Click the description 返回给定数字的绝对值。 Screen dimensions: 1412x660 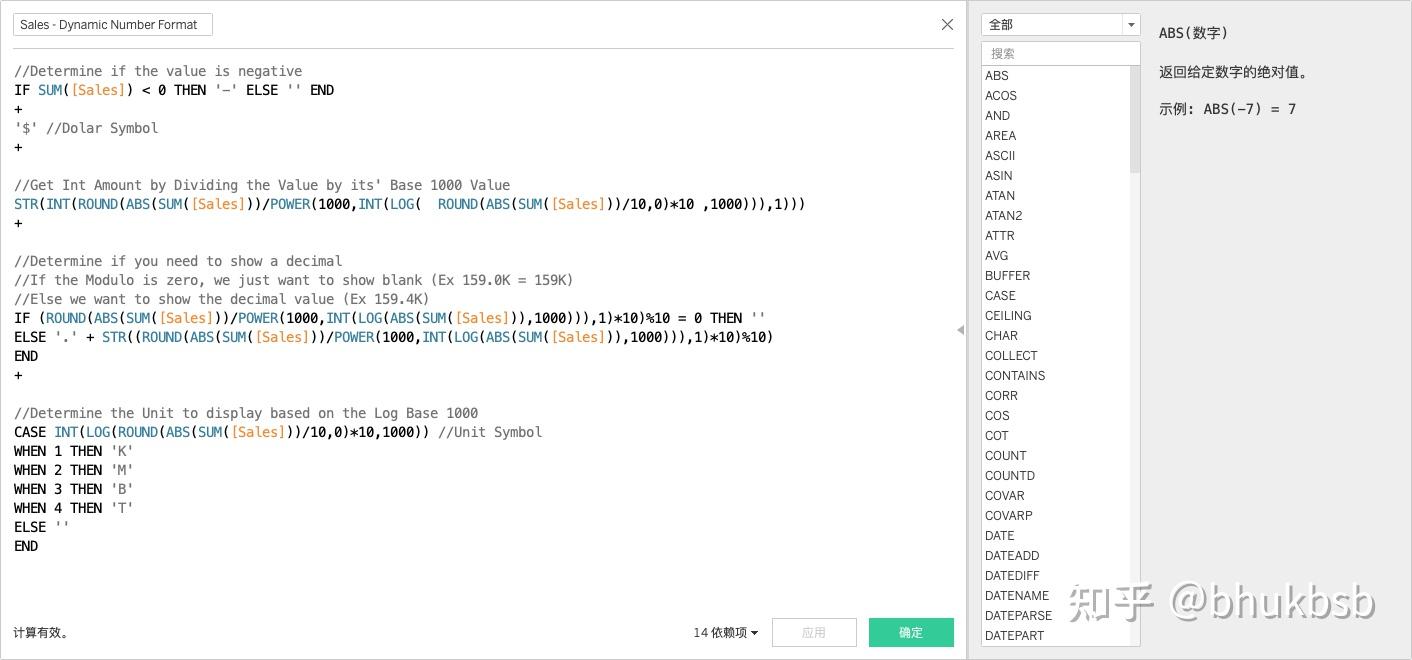click(x=1233, y=72)
